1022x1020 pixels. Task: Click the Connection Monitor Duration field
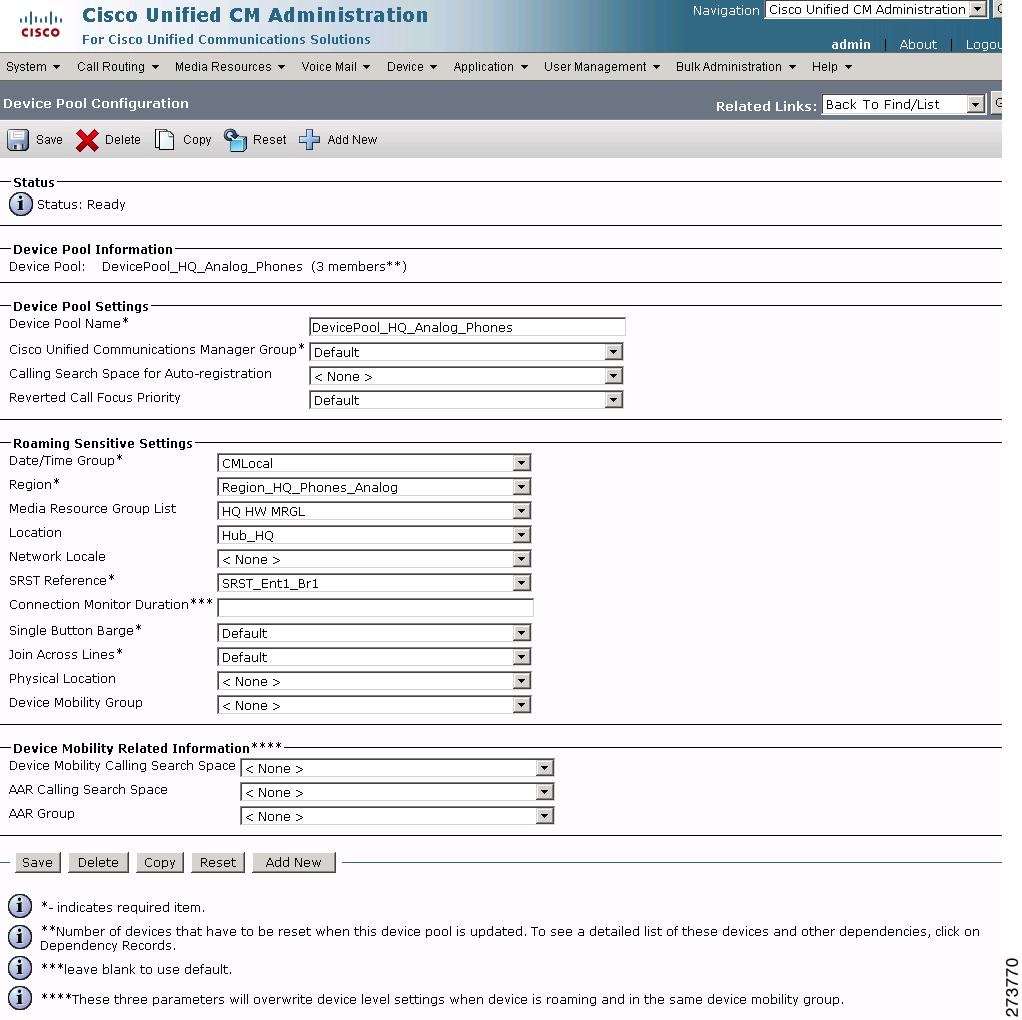tap(375, 607)
